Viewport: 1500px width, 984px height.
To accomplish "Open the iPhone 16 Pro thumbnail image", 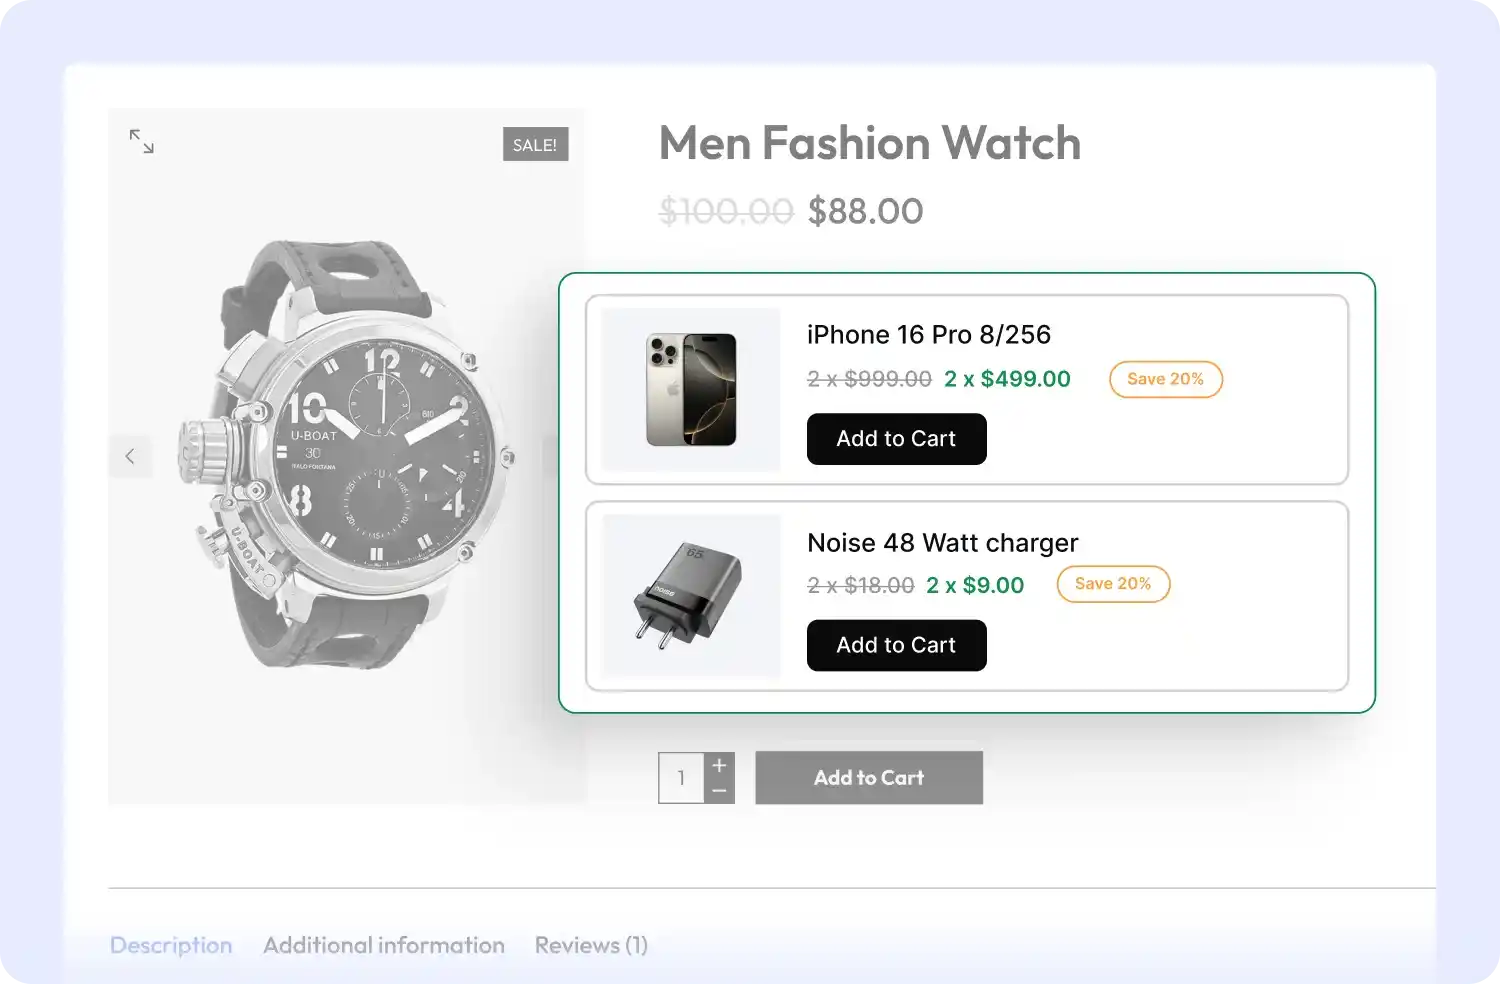I will click(691, 390).
